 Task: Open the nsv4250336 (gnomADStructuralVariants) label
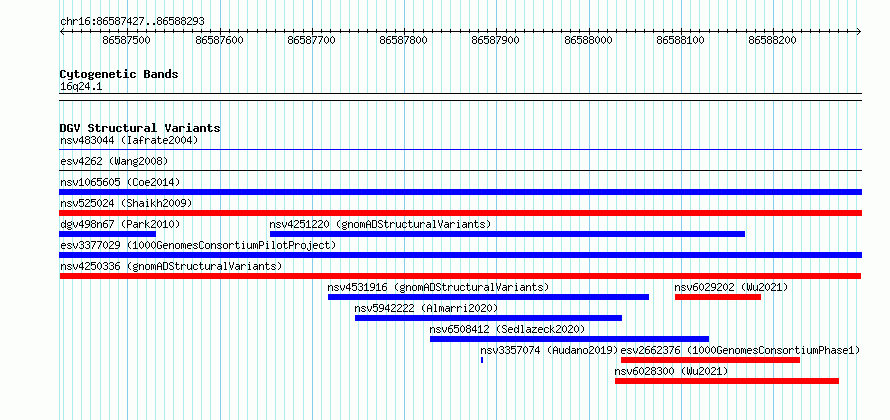171,266
